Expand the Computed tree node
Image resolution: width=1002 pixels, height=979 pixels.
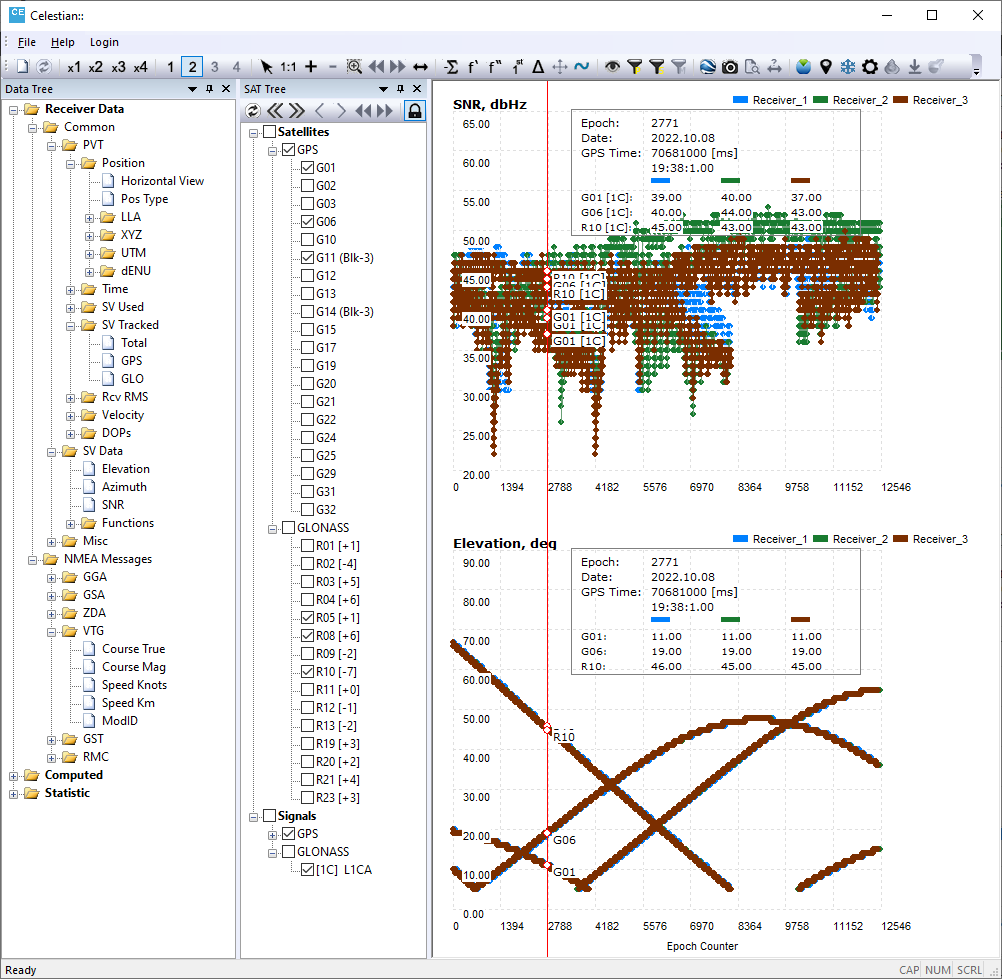14,775
